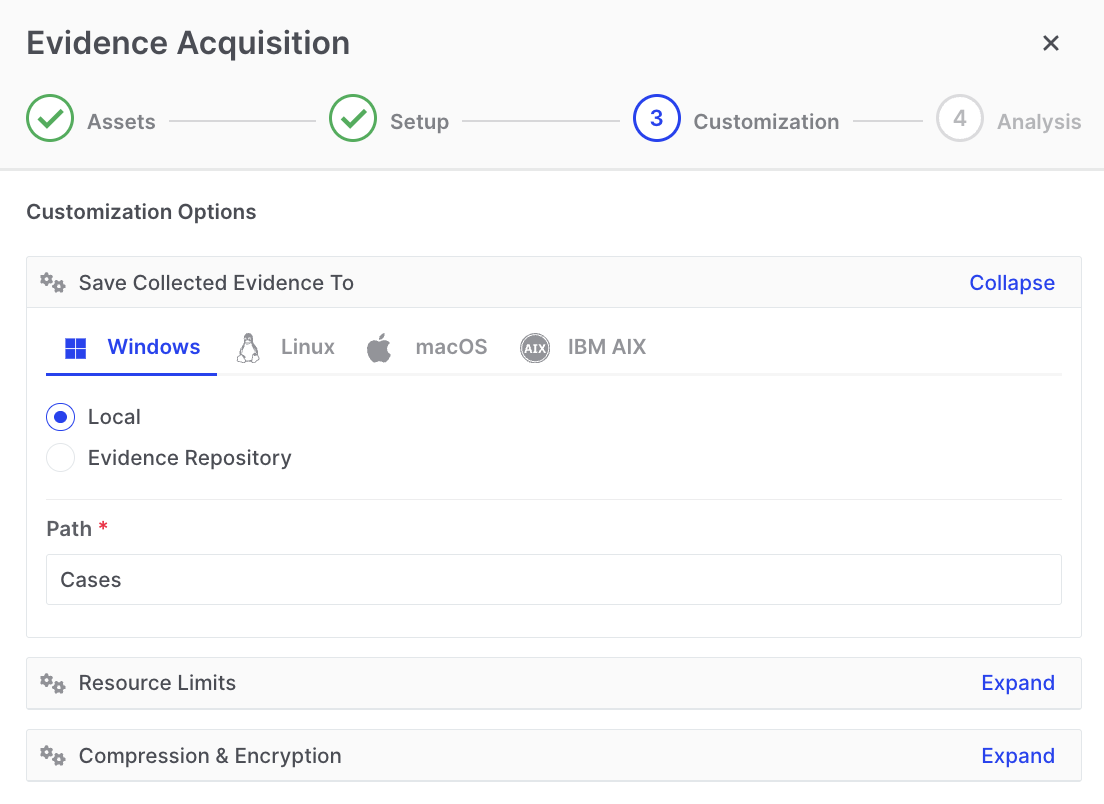Select the Evidence Repository radio option
The height and width of the screenshot is (804, 1104).
pyautogui.click(x=61, y=458)
